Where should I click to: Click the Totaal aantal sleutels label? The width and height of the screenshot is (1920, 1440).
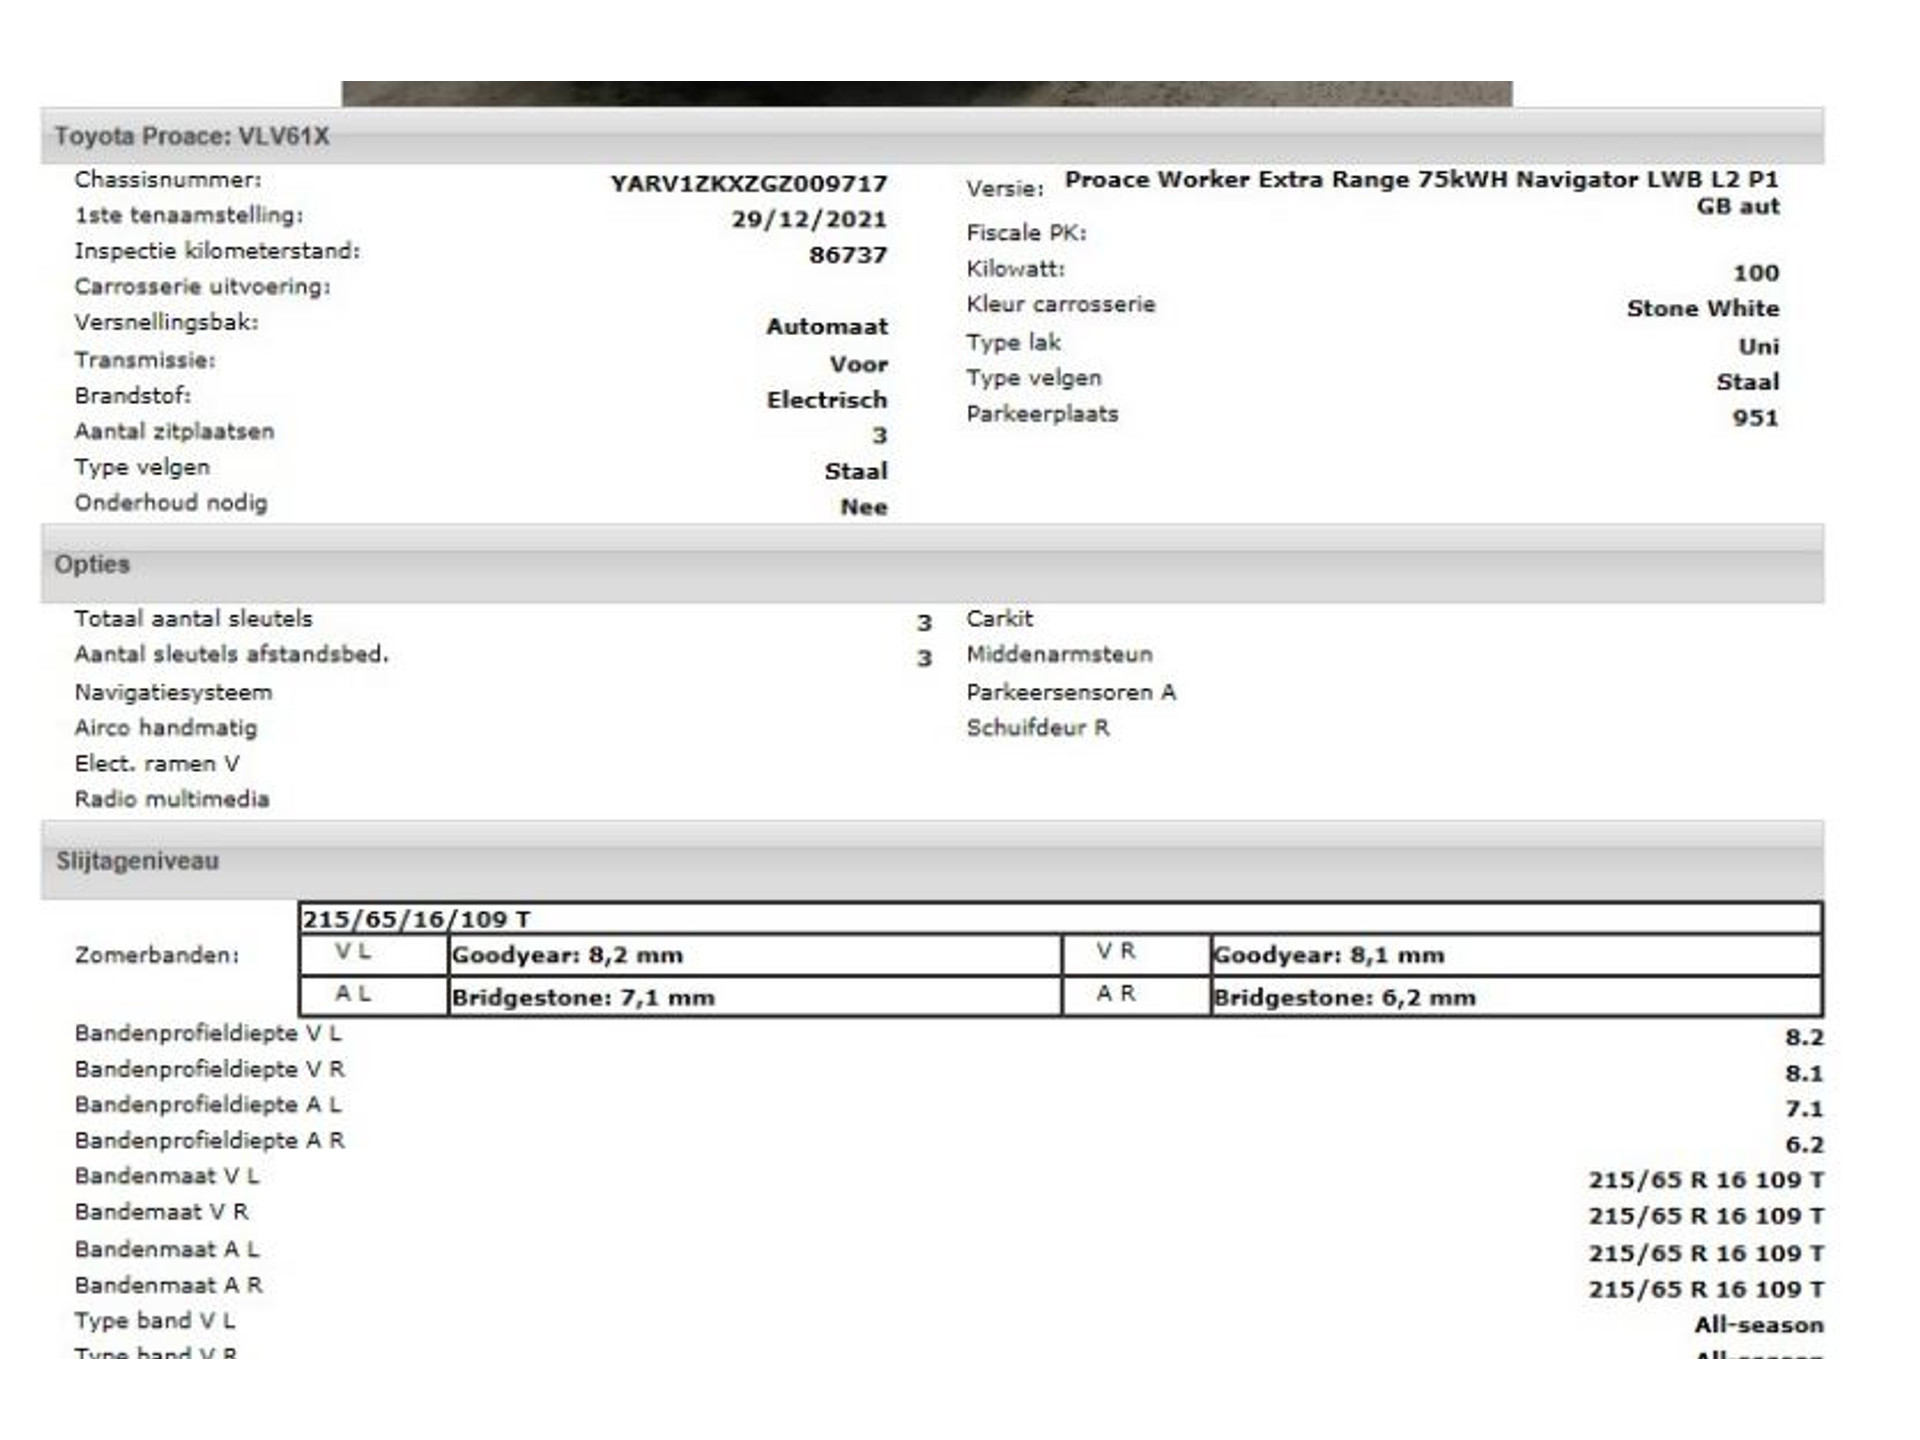click(x=193, y=619)
